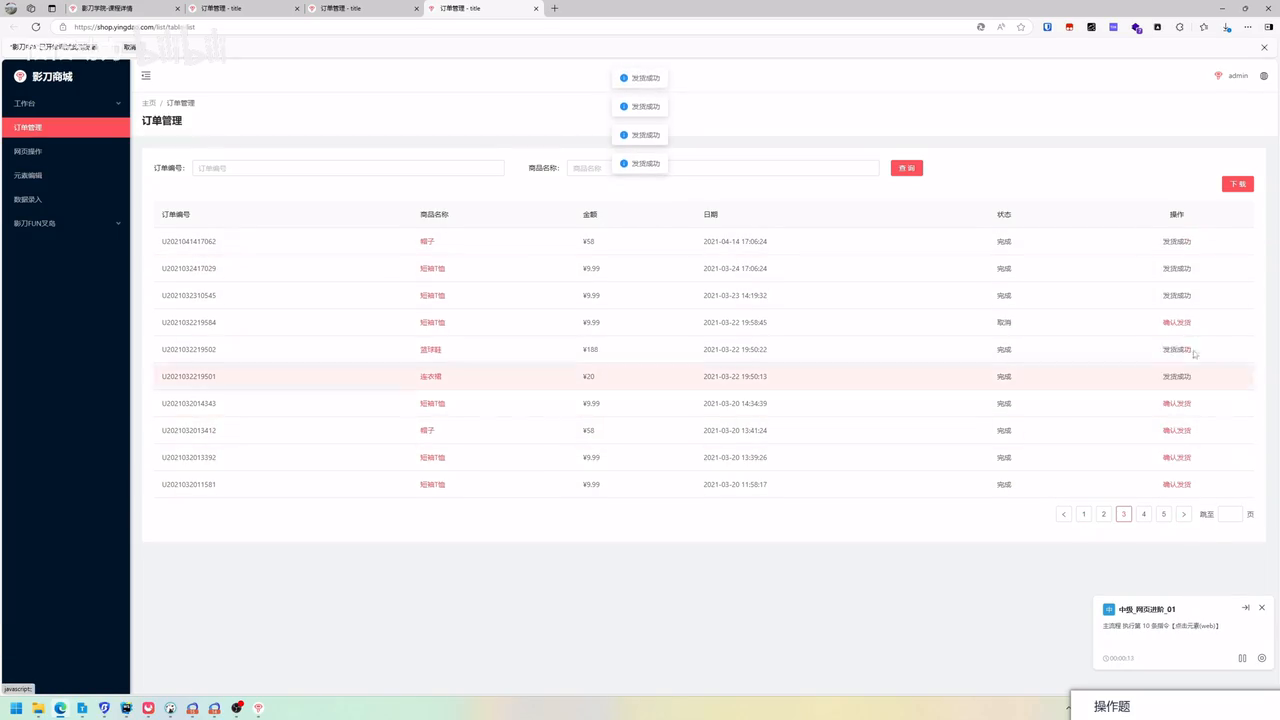Click 确认发货 for order U2021032013392

point(1177,457)
